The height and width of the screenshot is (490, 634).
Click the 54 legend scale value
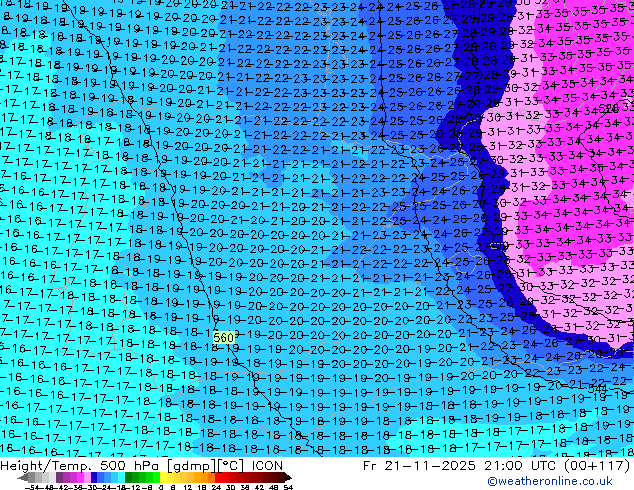point(289,487)
